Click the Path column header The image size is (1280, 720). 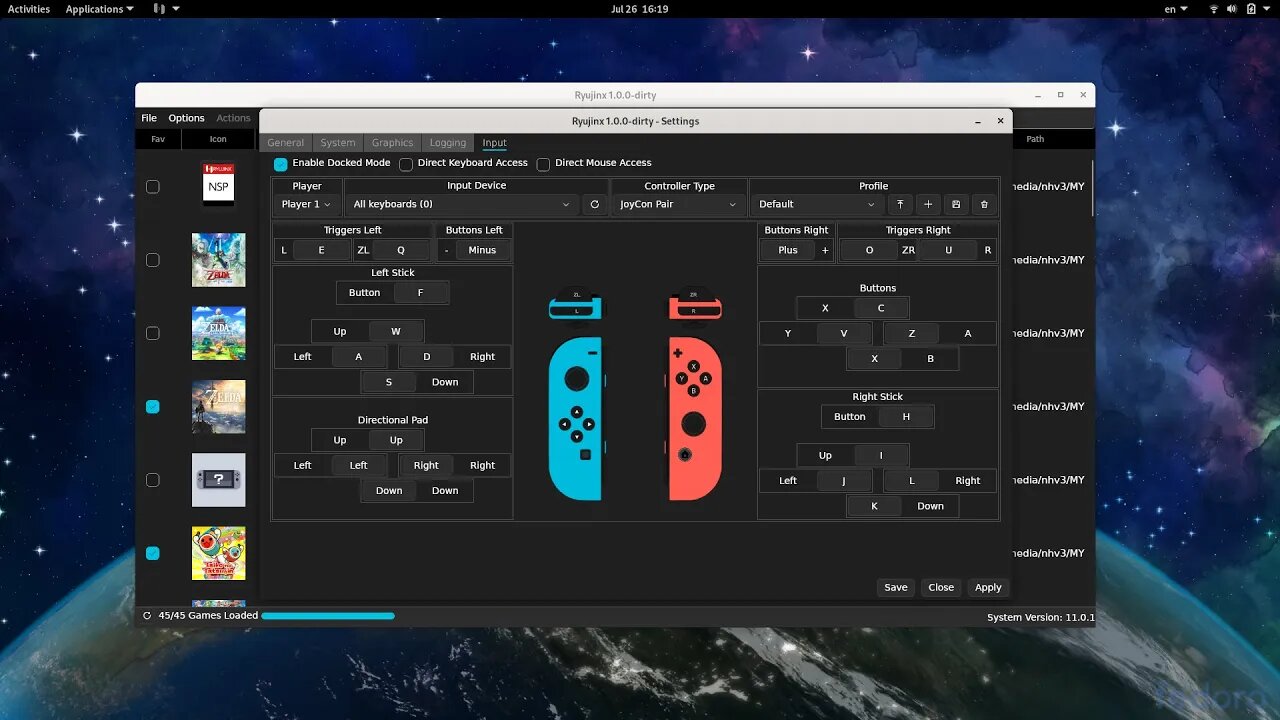point(1035,139)
